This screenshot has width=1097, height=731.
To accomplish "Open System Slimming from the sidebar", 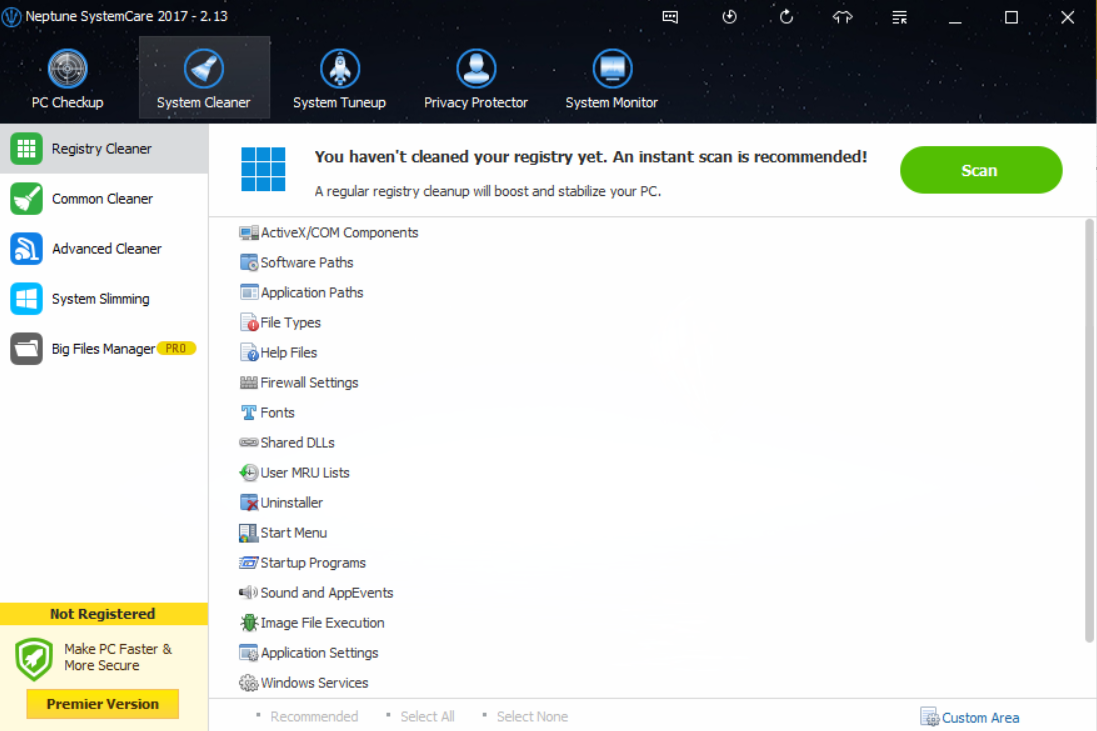I will point(104,299).
